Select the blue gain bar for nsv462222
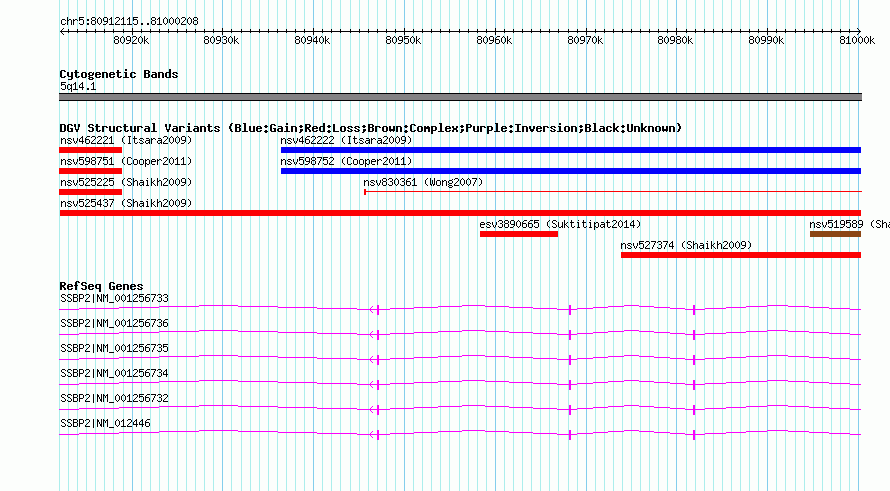This screenshot has width=890, height=491. click(x=571, y=150)
